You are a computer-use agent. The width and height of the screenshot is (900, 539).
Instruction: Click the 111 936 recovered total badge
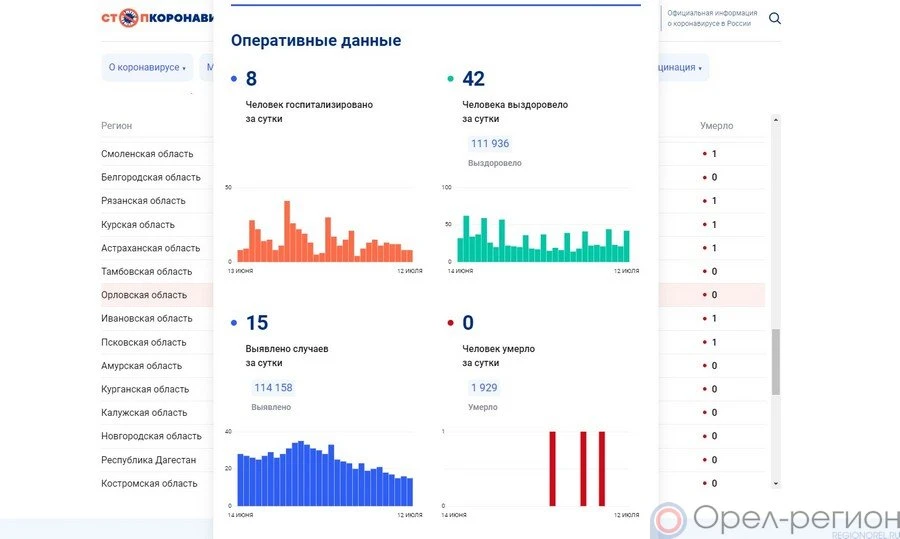click(x=490, y=144)
